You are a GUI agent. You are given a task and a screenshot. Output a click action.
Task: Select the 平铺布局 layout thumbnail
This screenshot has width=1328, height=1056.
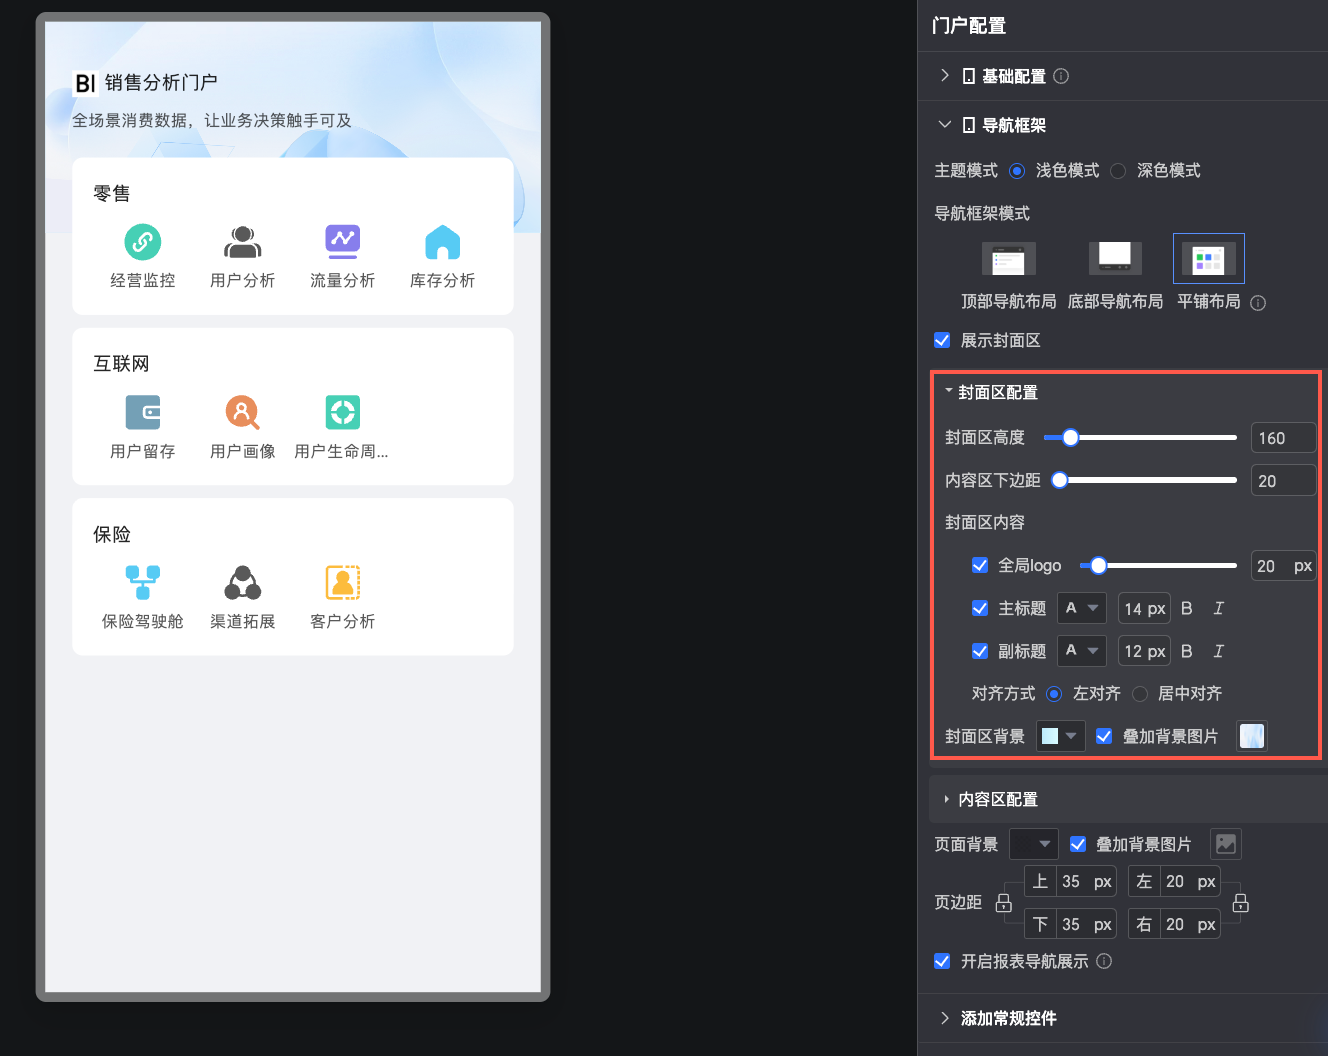pyautogui.click(x=1209, y=258)
